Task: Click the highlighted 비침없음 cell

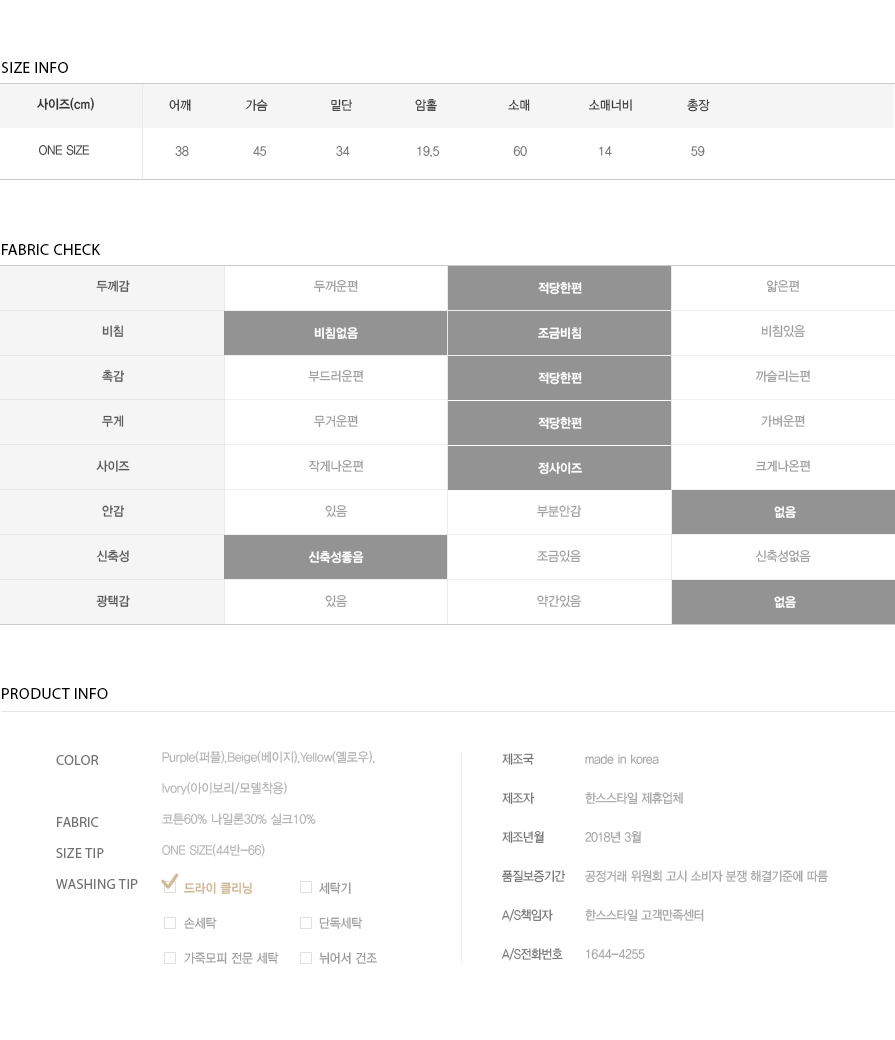Action: 336,333
